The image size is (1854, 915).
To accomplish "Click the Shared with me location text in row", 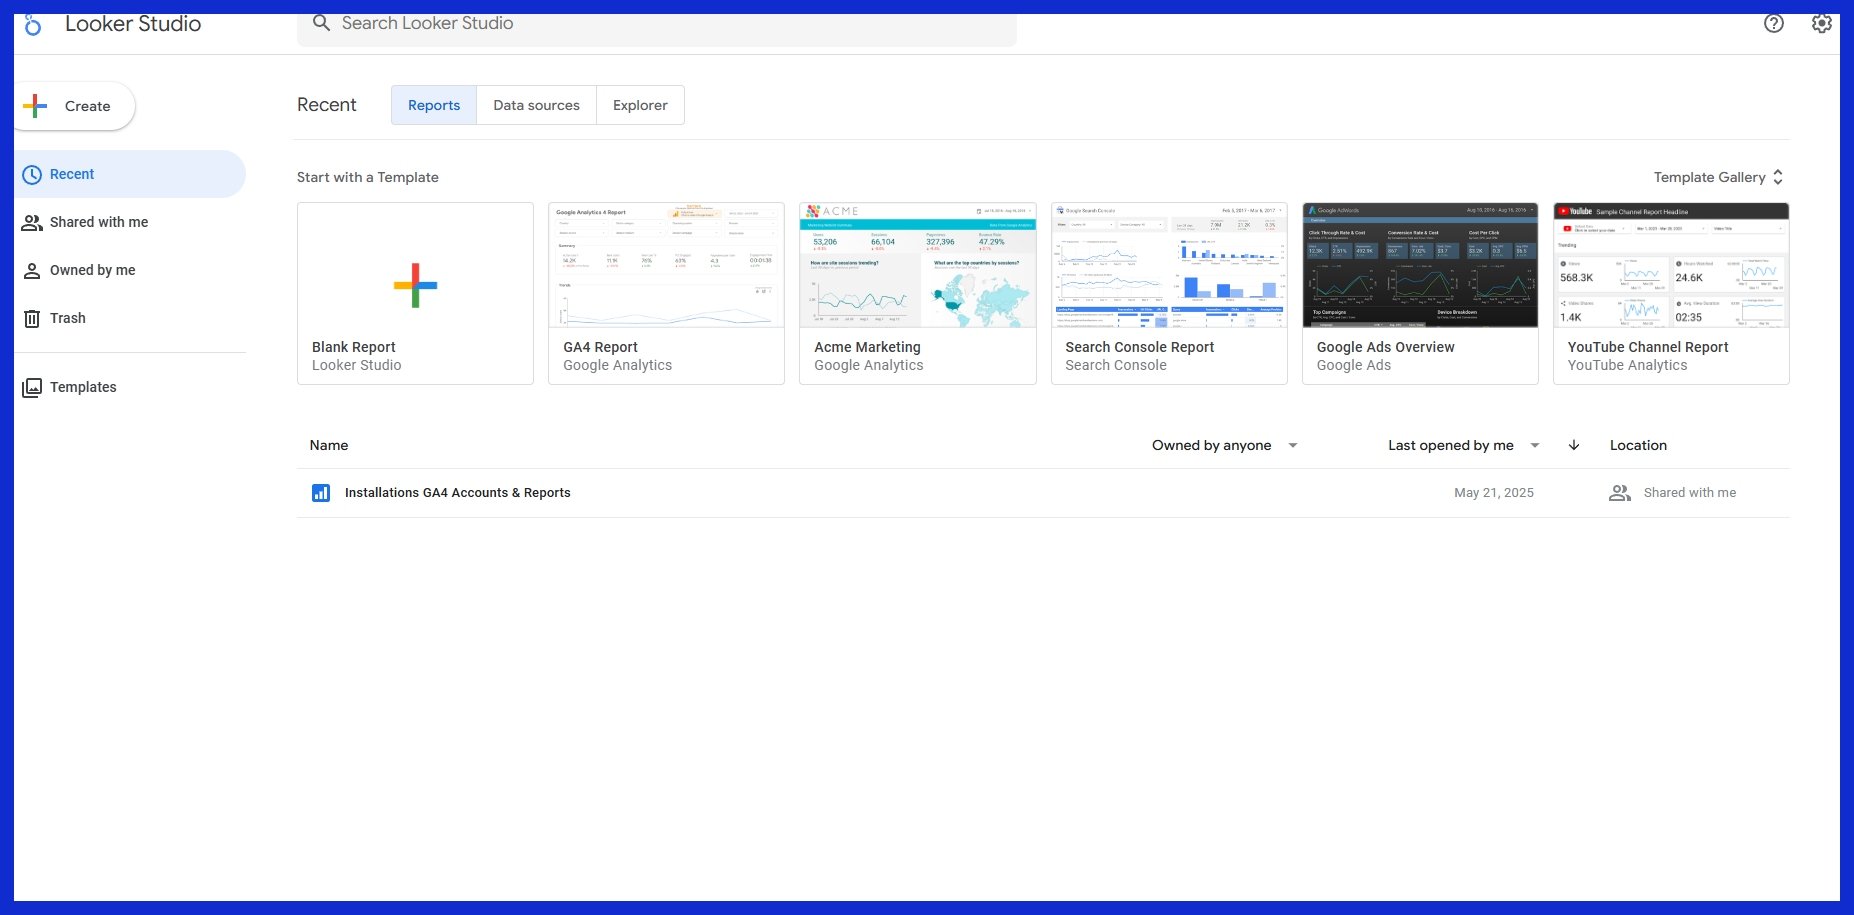I will point(1690,493).
